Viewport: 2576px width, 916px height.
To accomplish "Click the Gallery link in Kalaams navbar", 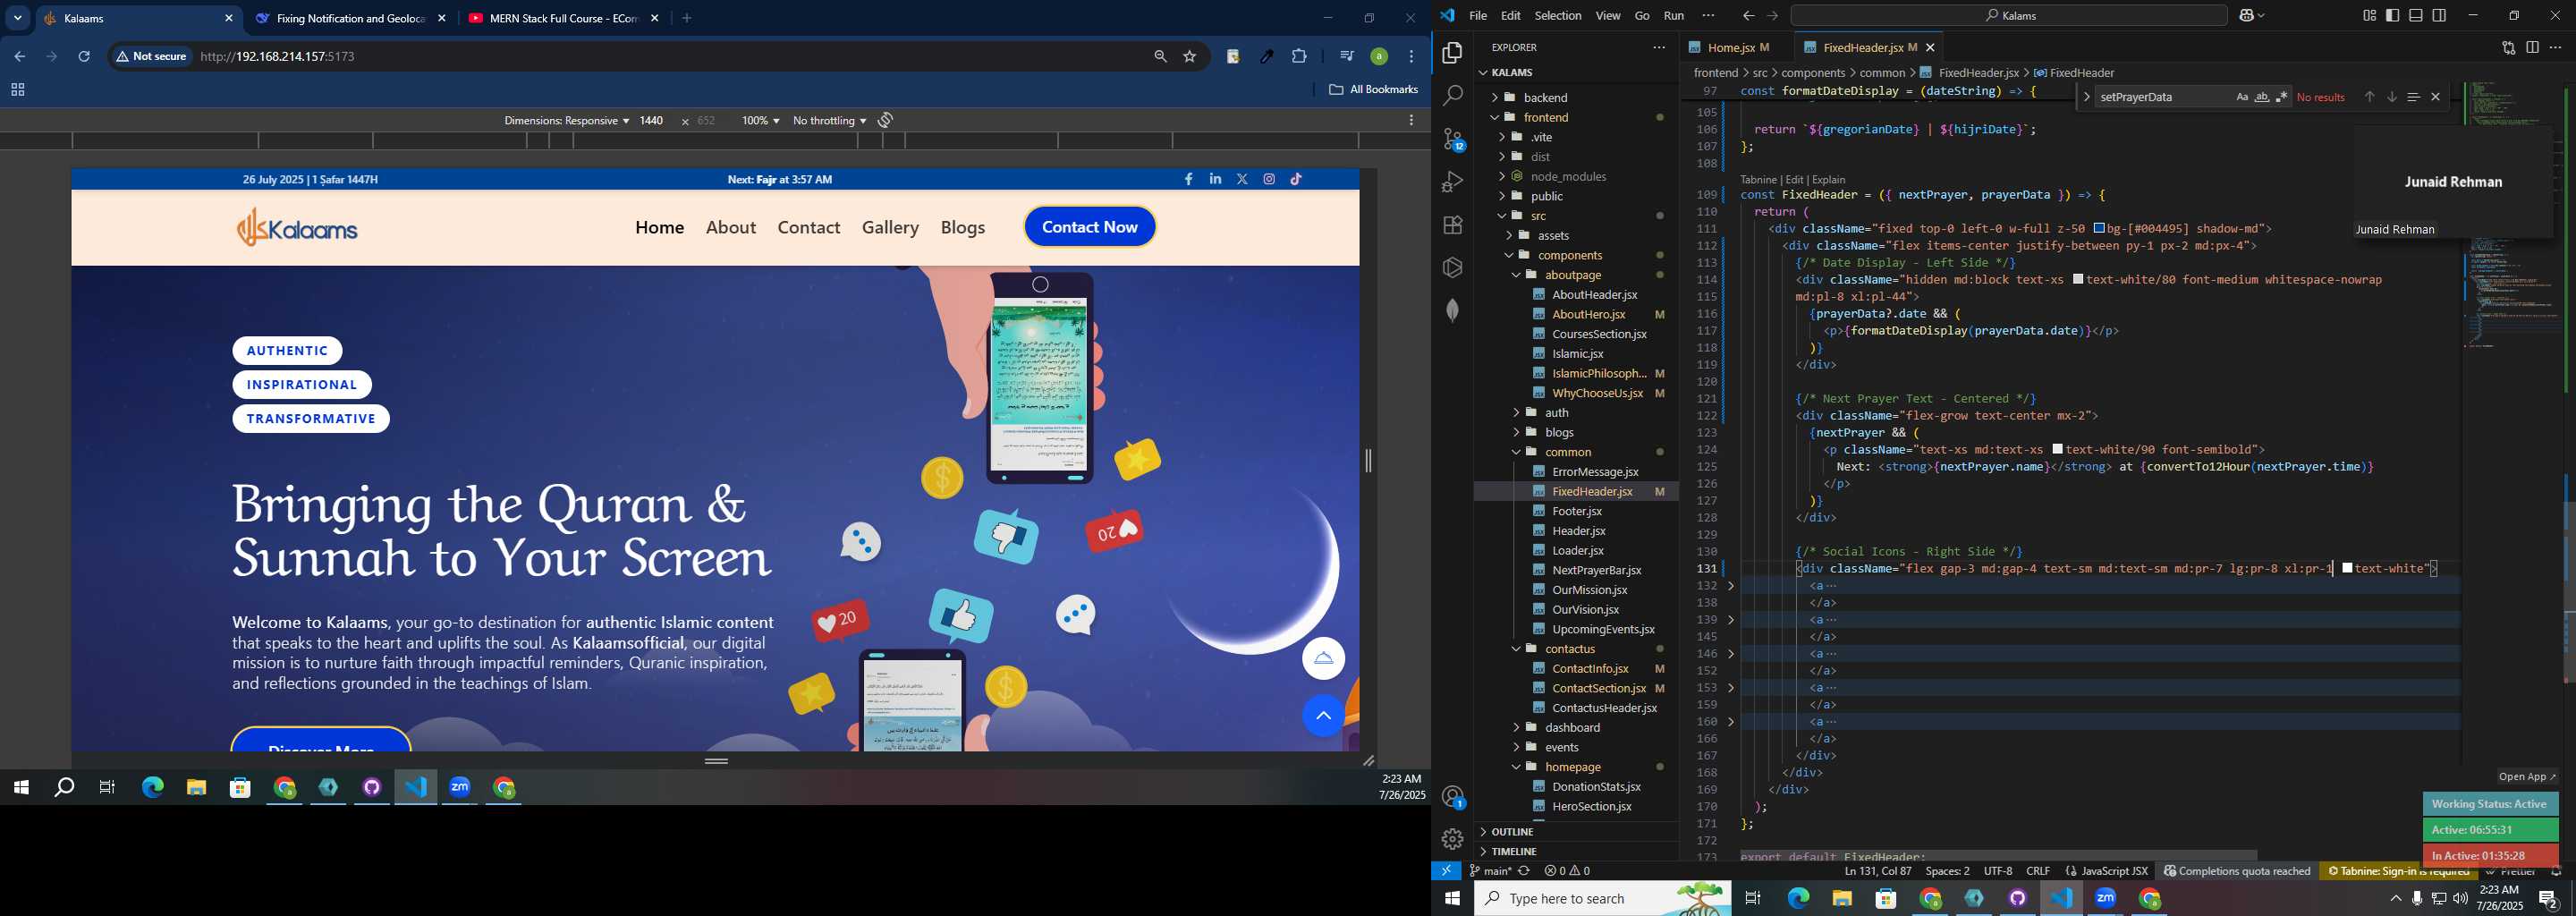I will (x=890, y=227).
